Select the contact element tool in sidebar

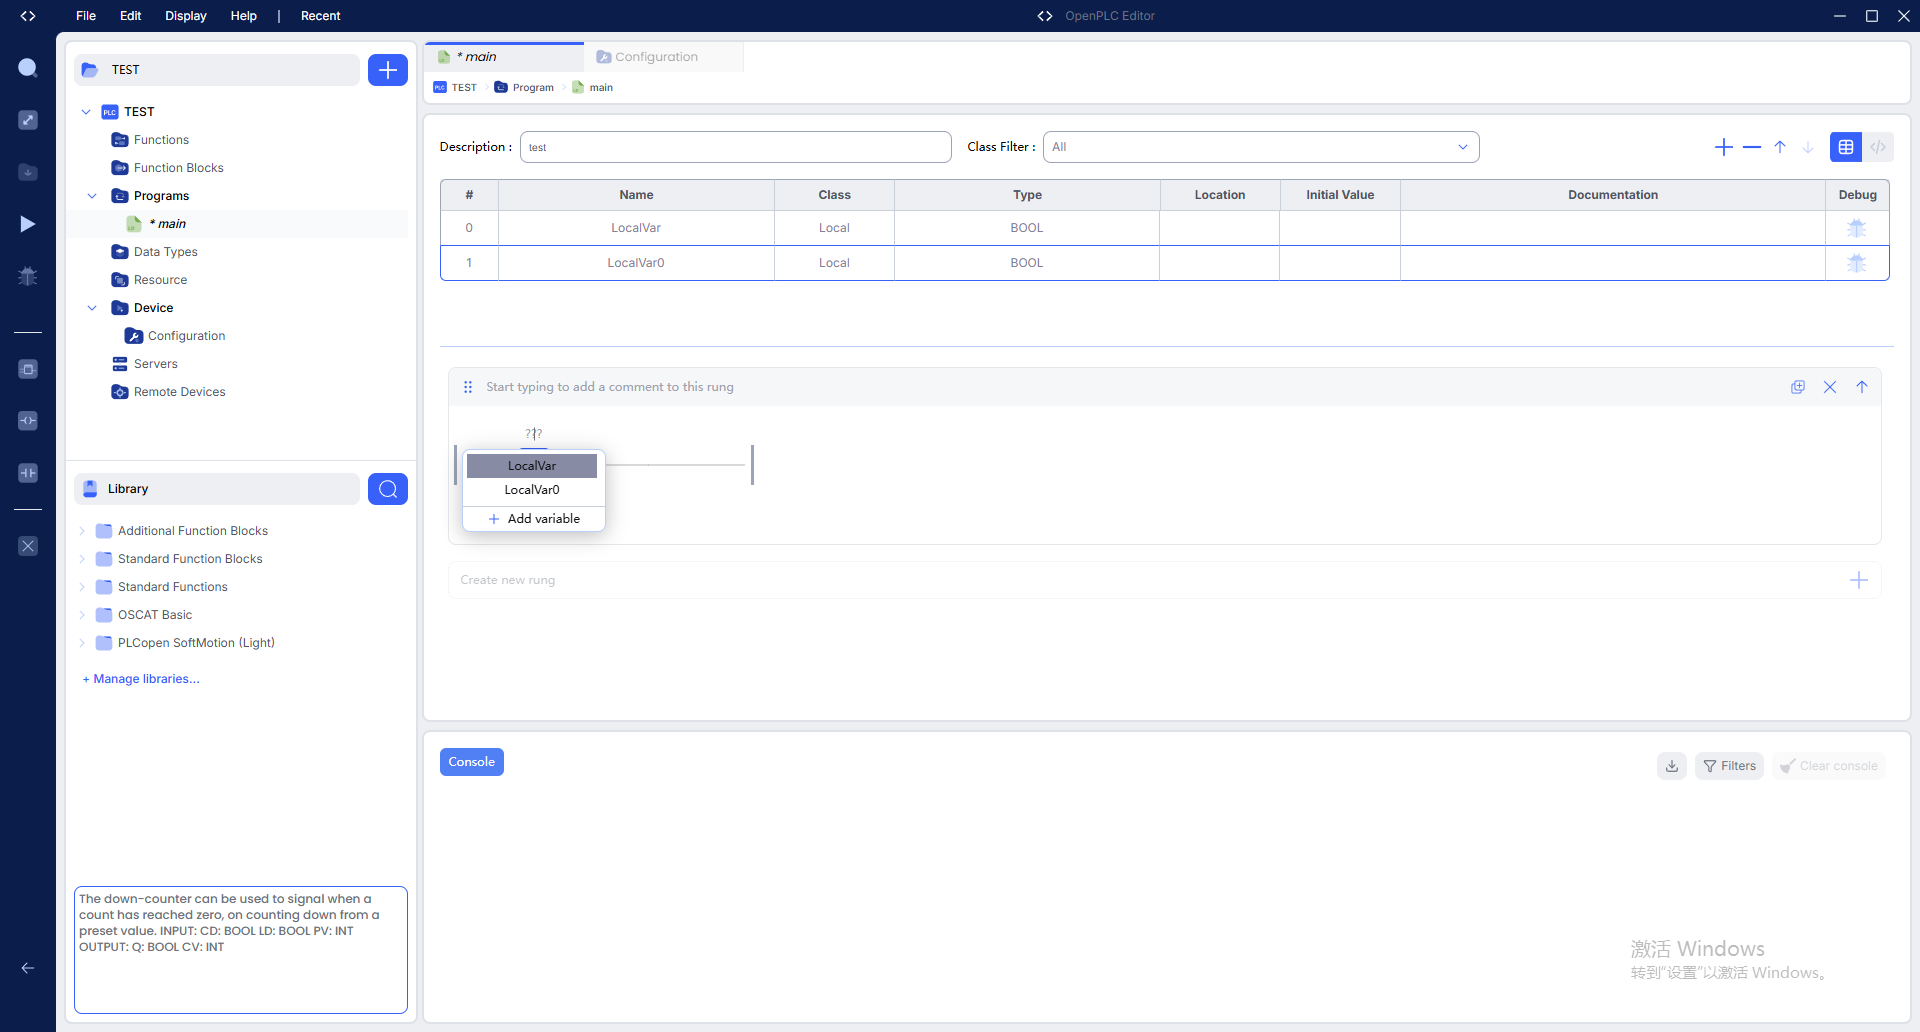28,473
